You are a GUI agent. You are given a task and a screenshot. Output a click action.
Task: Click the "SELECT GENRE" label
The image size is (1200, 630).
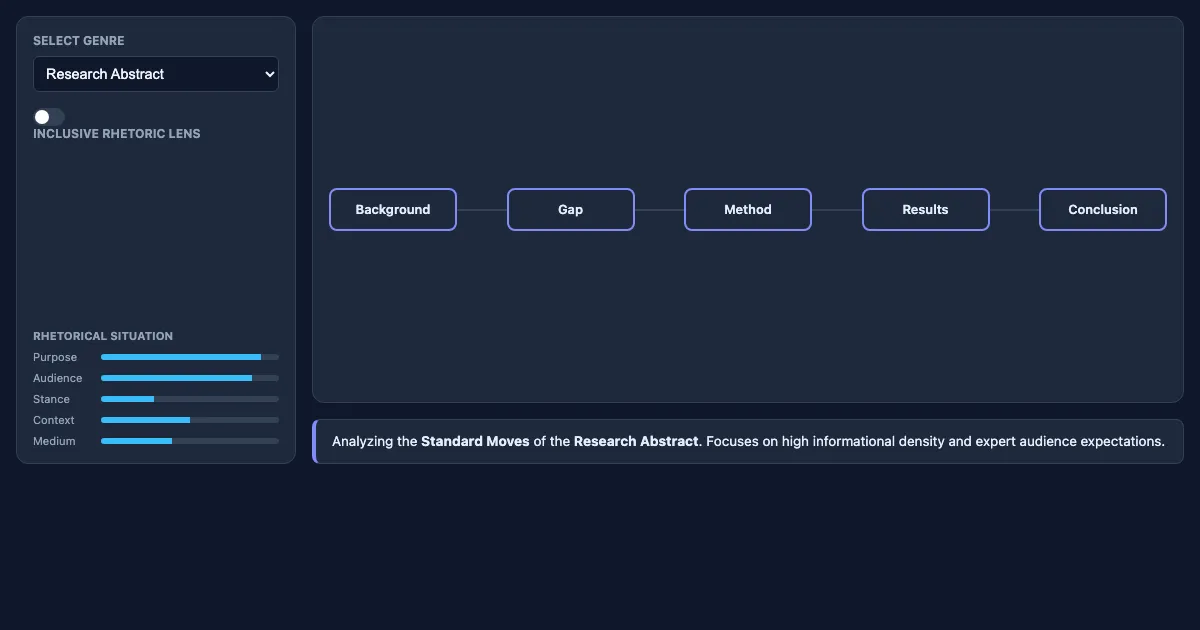(79, 41)
